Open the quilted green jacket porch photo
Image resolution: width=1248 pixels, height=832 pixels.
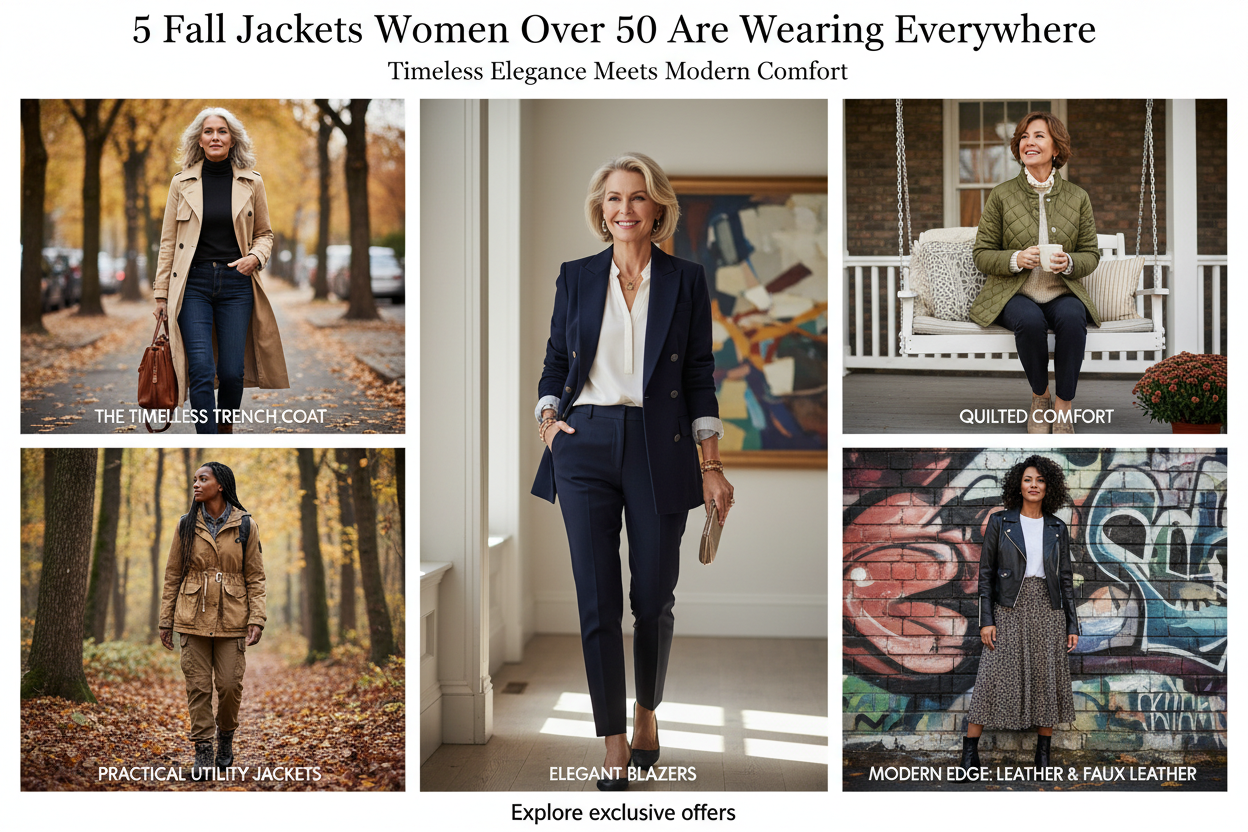pos(1034,266)
